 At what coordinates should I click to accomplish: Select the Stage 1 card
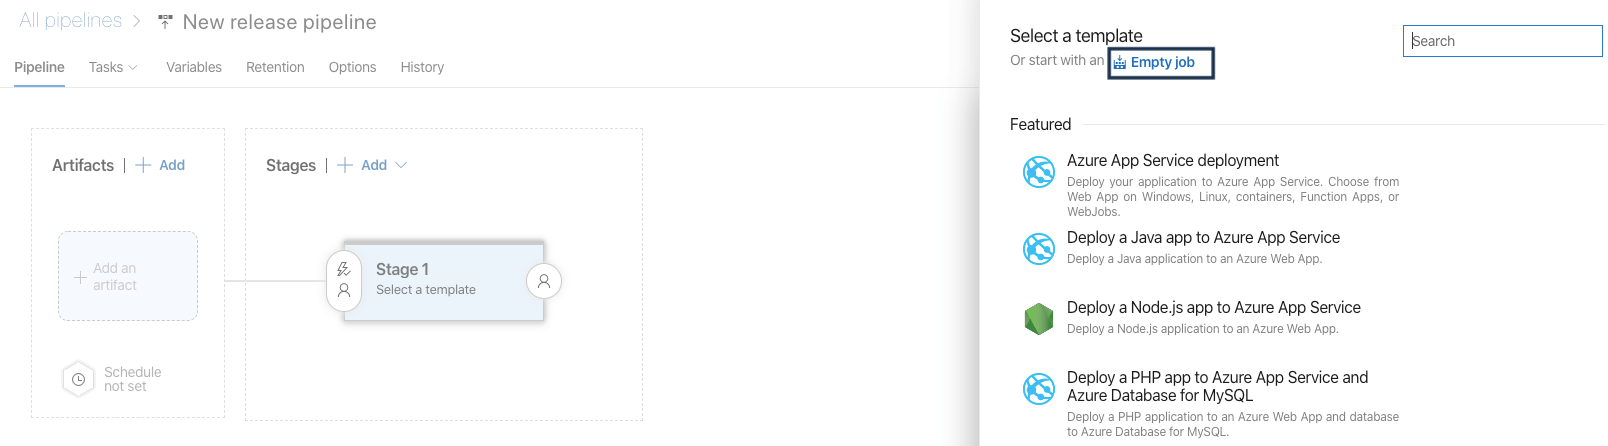[x=444, y=281]
